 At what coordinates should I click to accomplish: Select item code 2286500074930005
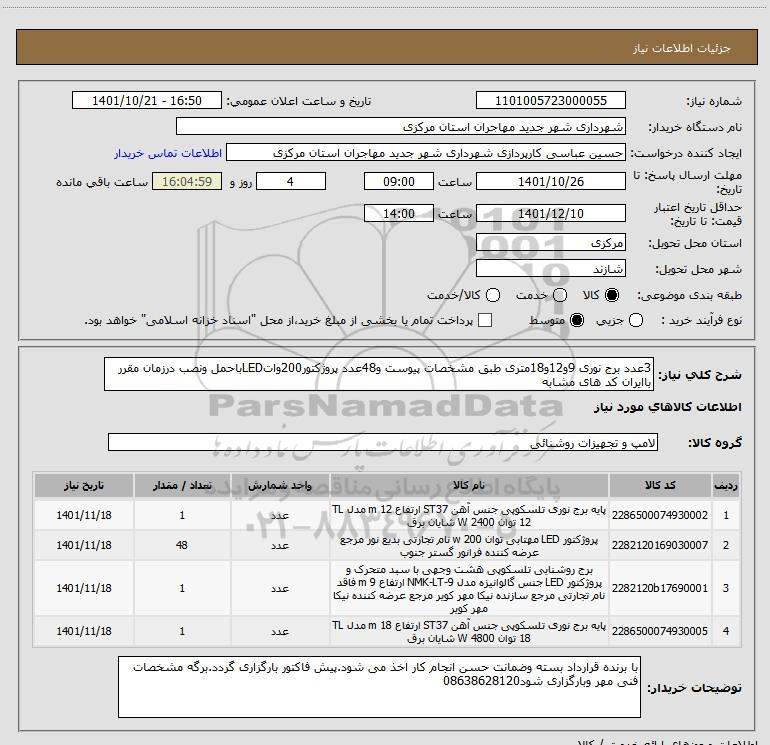point(660,631)
